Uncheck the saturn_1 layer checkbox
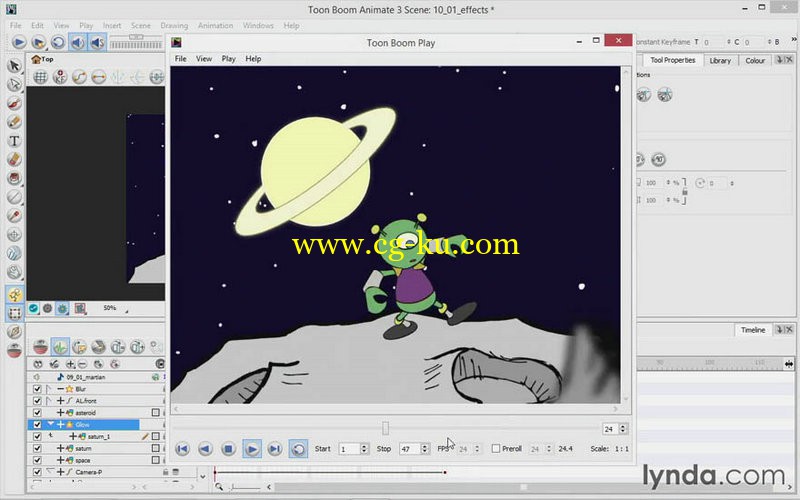Viewport: 800px width, 500px height. [37, 436]
